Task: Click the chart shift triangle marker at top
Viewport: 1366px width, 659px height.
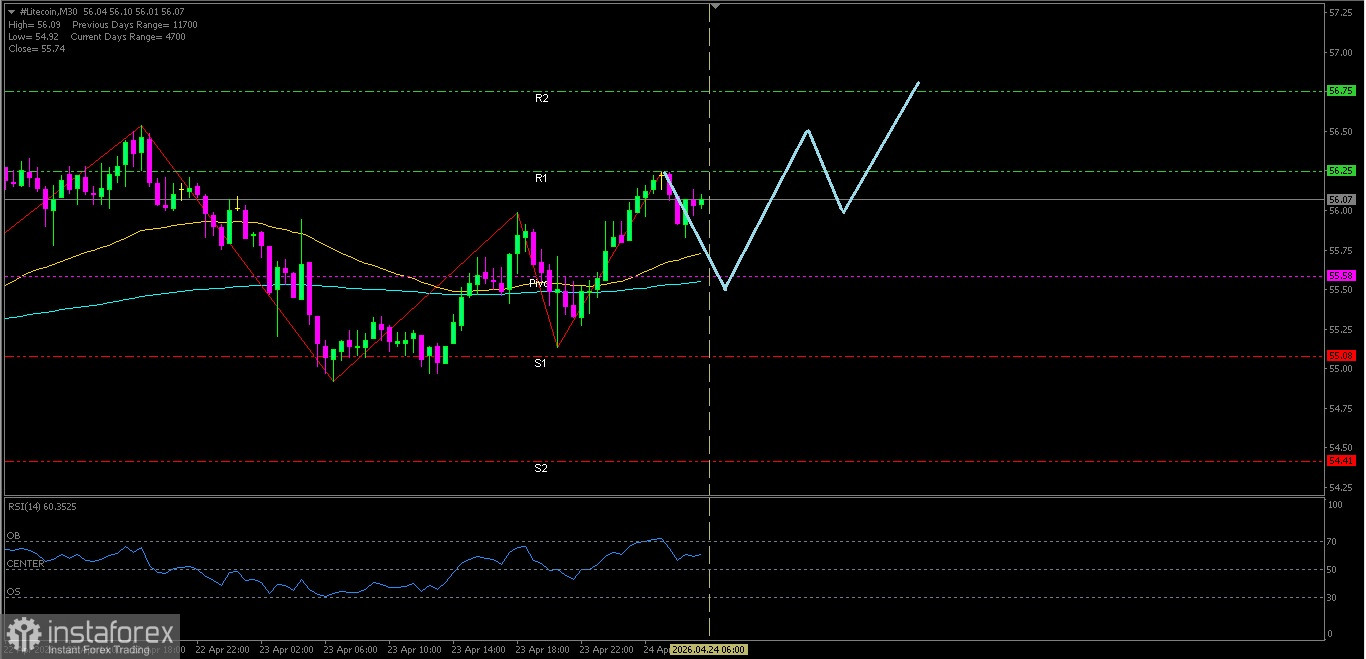Action: (714, 7)
